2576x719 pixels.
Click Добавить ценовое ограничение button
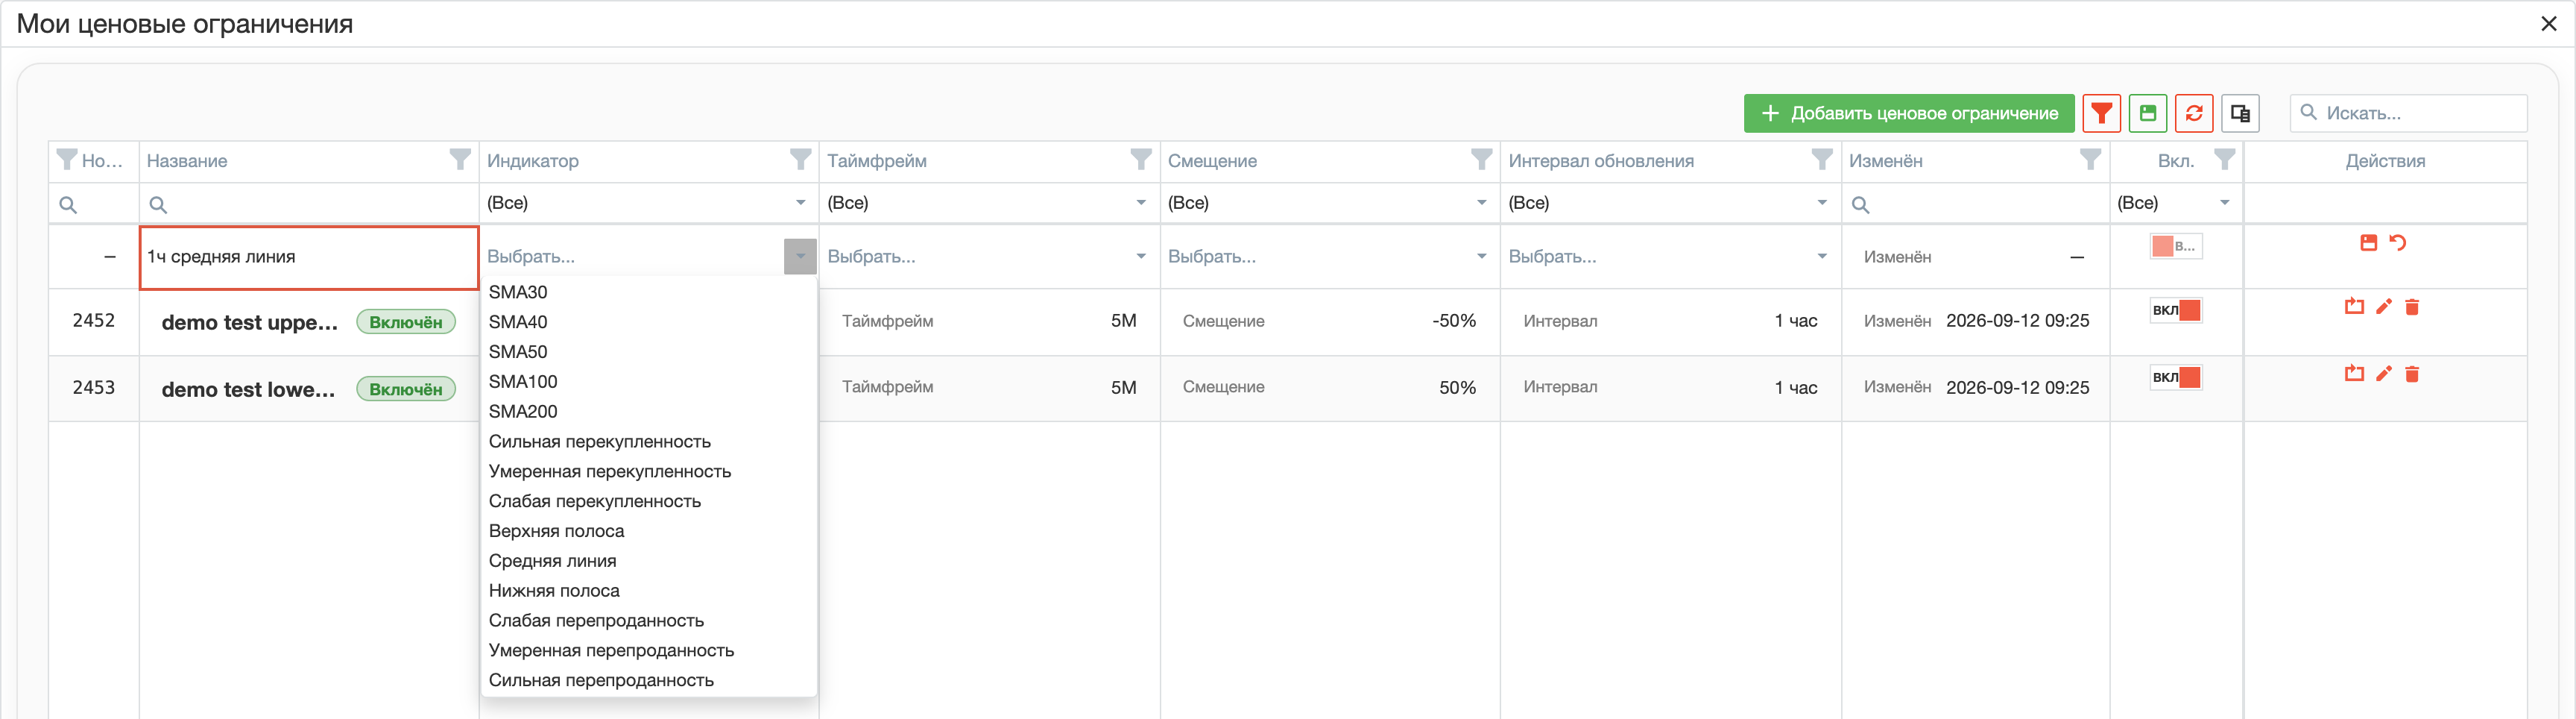[x=1909, y=113]
